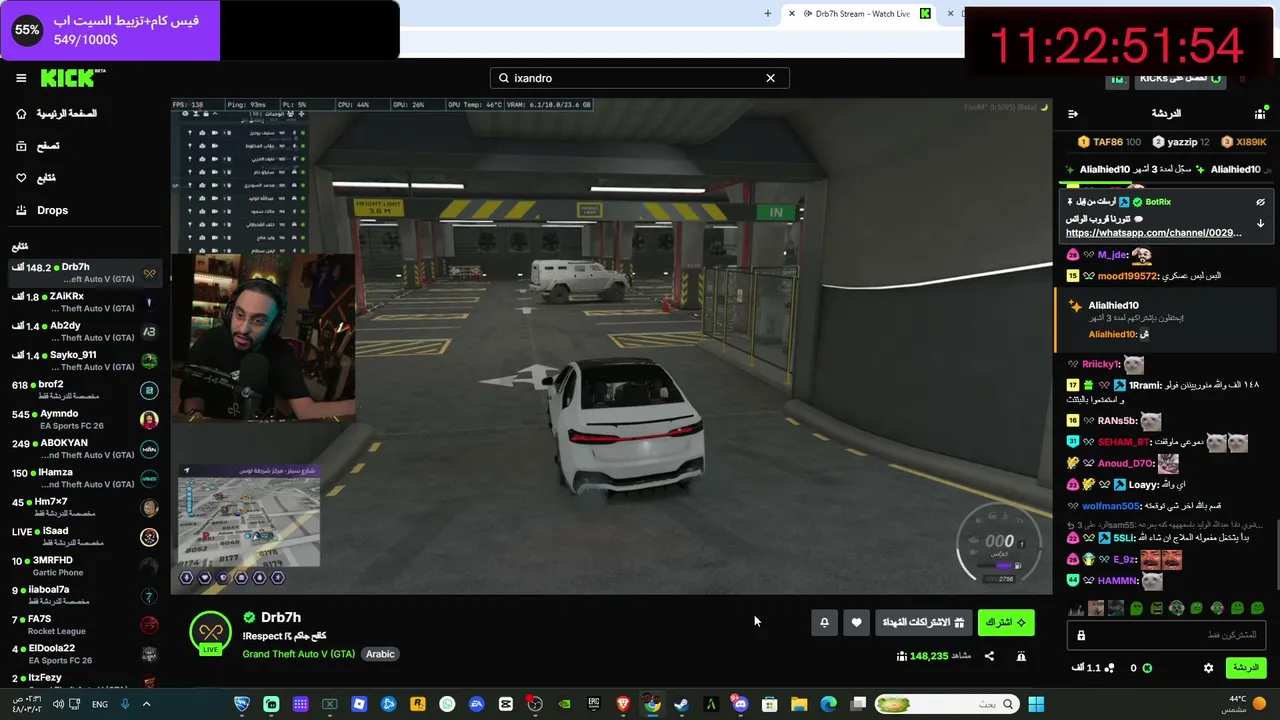Open the ElDoola22 channel in sidebar list
This screenshot has height=720, width=1280.
click(84, 654)
